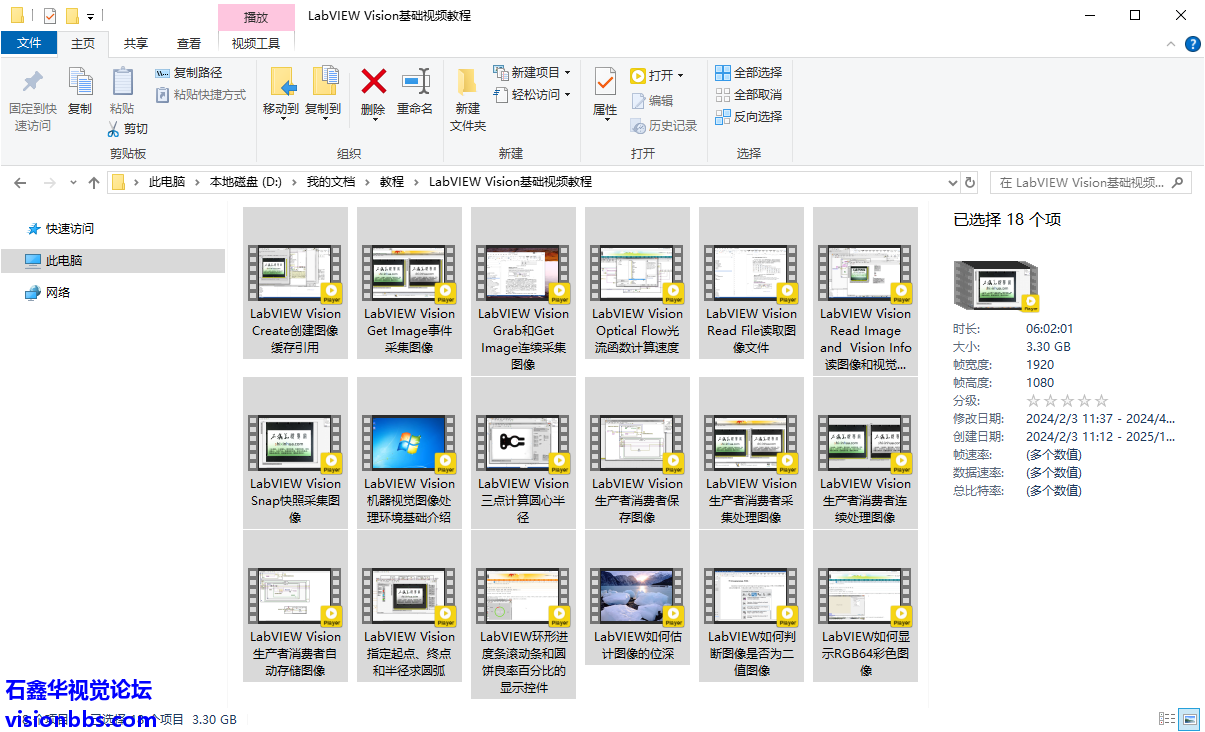Switch to details list view
1205x732 pixels.
1166,718
